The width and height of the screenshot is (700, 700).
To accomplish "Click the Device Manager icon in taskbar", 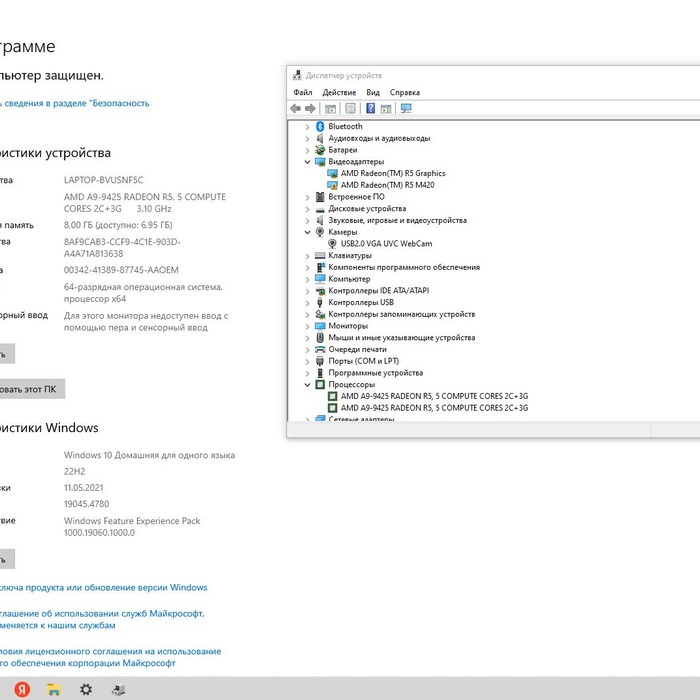I will pos(118,689).
